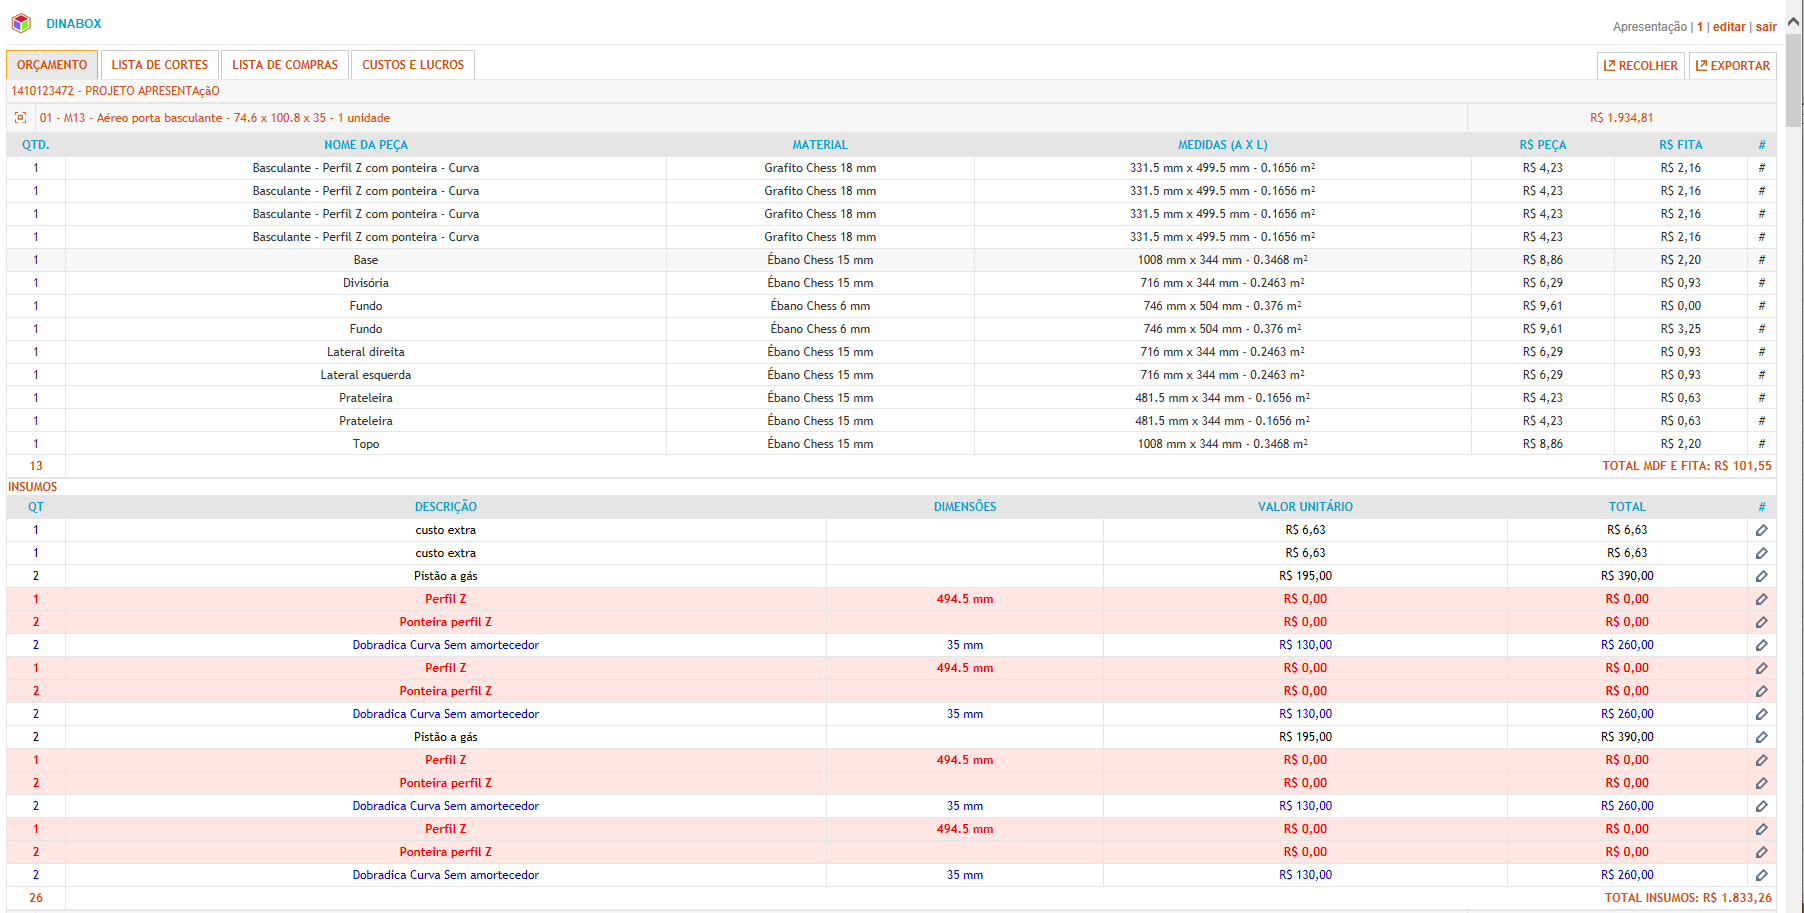Click the Apresentação user label
Viewport: 1804px width, 913px height.
tap(1650, 27)
